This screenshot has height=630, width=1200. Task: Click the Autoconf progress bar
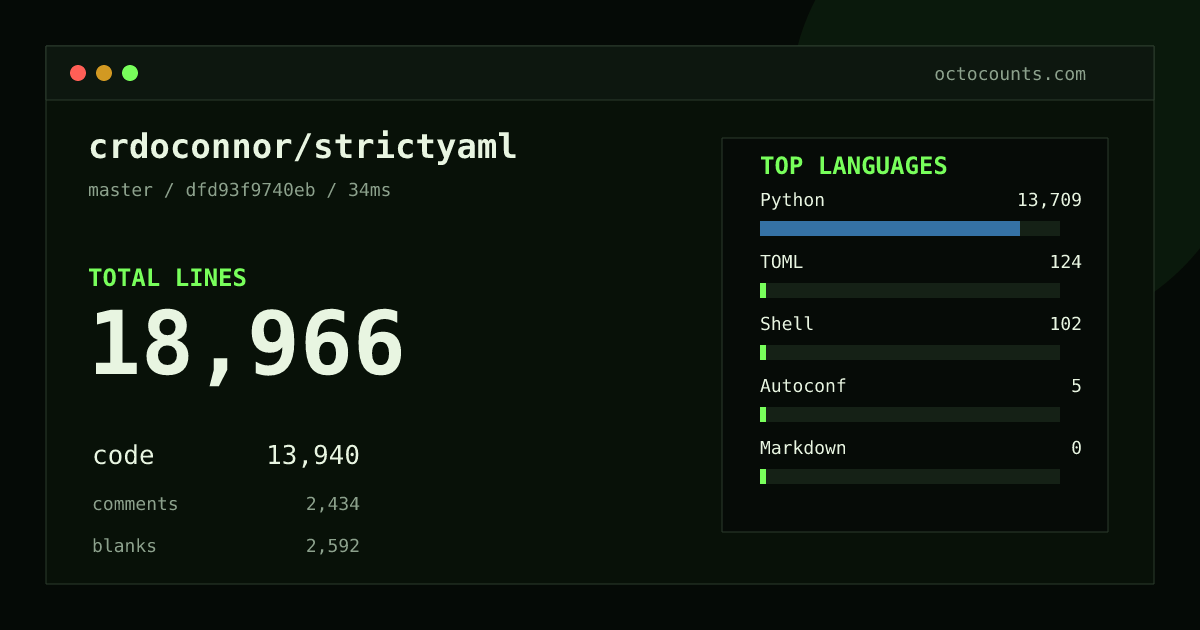pyautogui.click(x=910, y=414)
